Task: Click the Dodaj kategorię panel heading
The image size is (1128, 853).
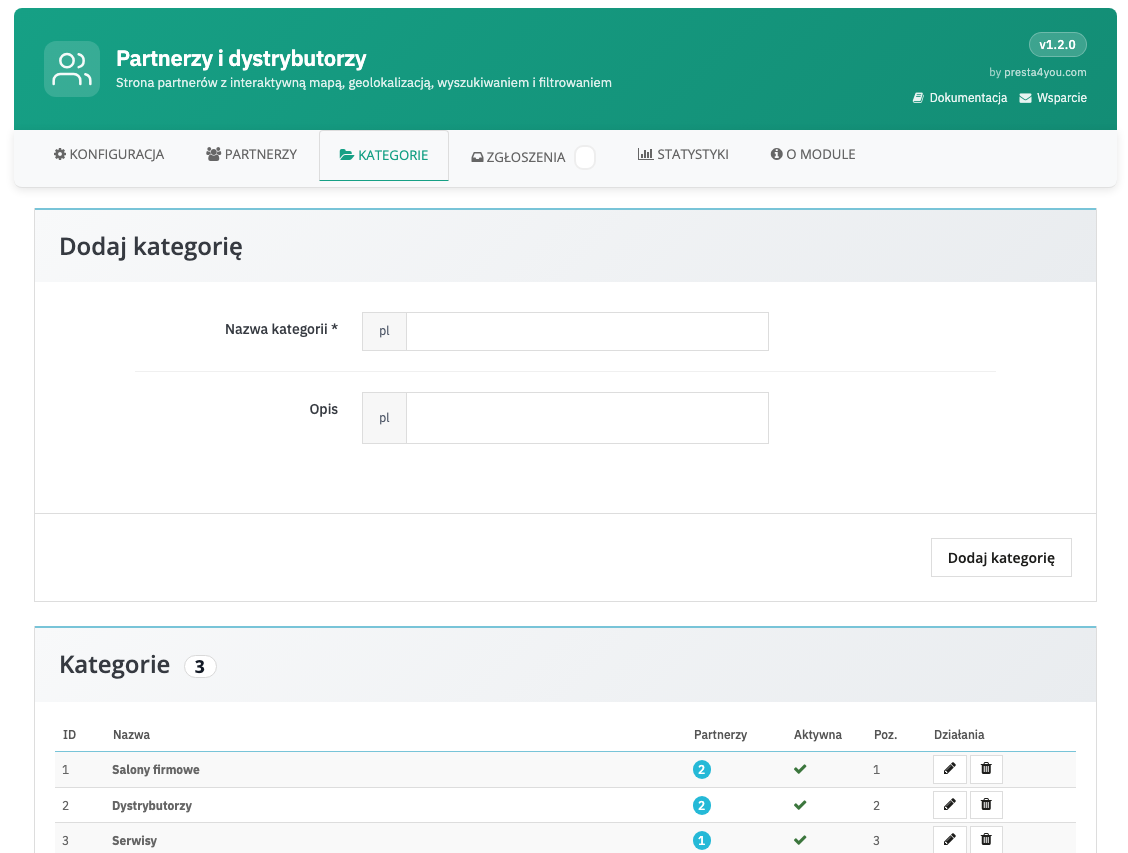Action: pyautogui.click(x=151, y=247)
